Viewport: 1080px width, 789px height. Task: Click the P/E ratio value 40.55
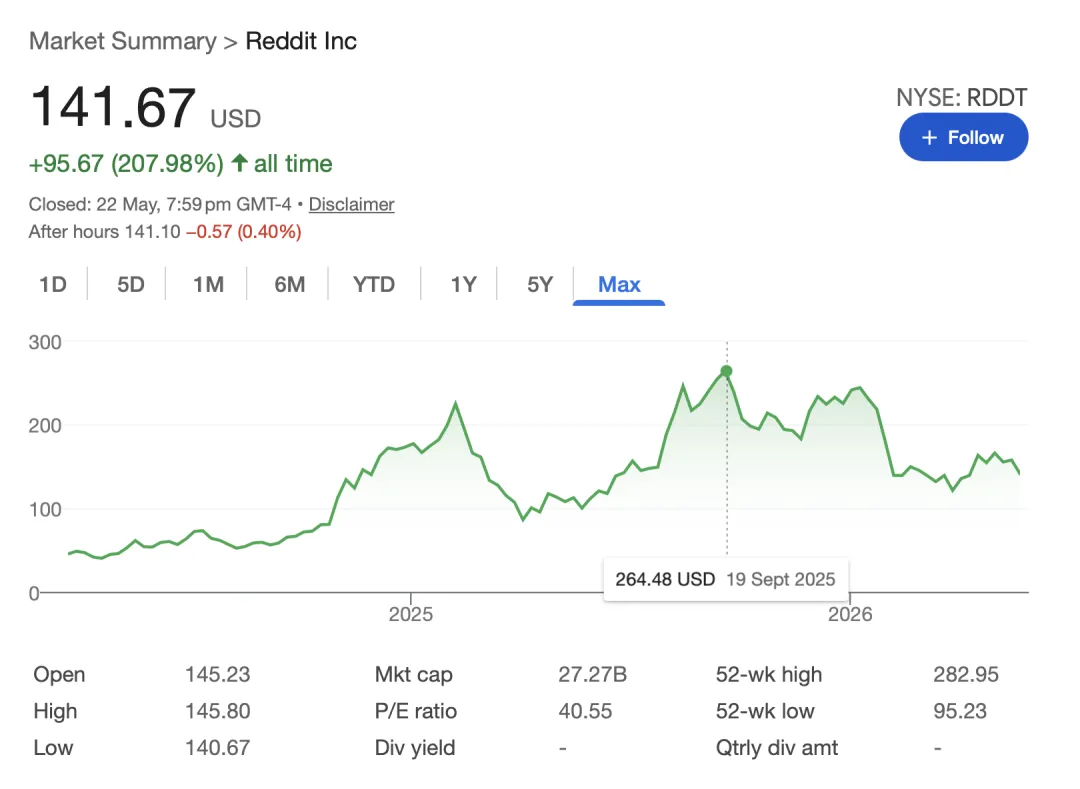coord(585,711)
